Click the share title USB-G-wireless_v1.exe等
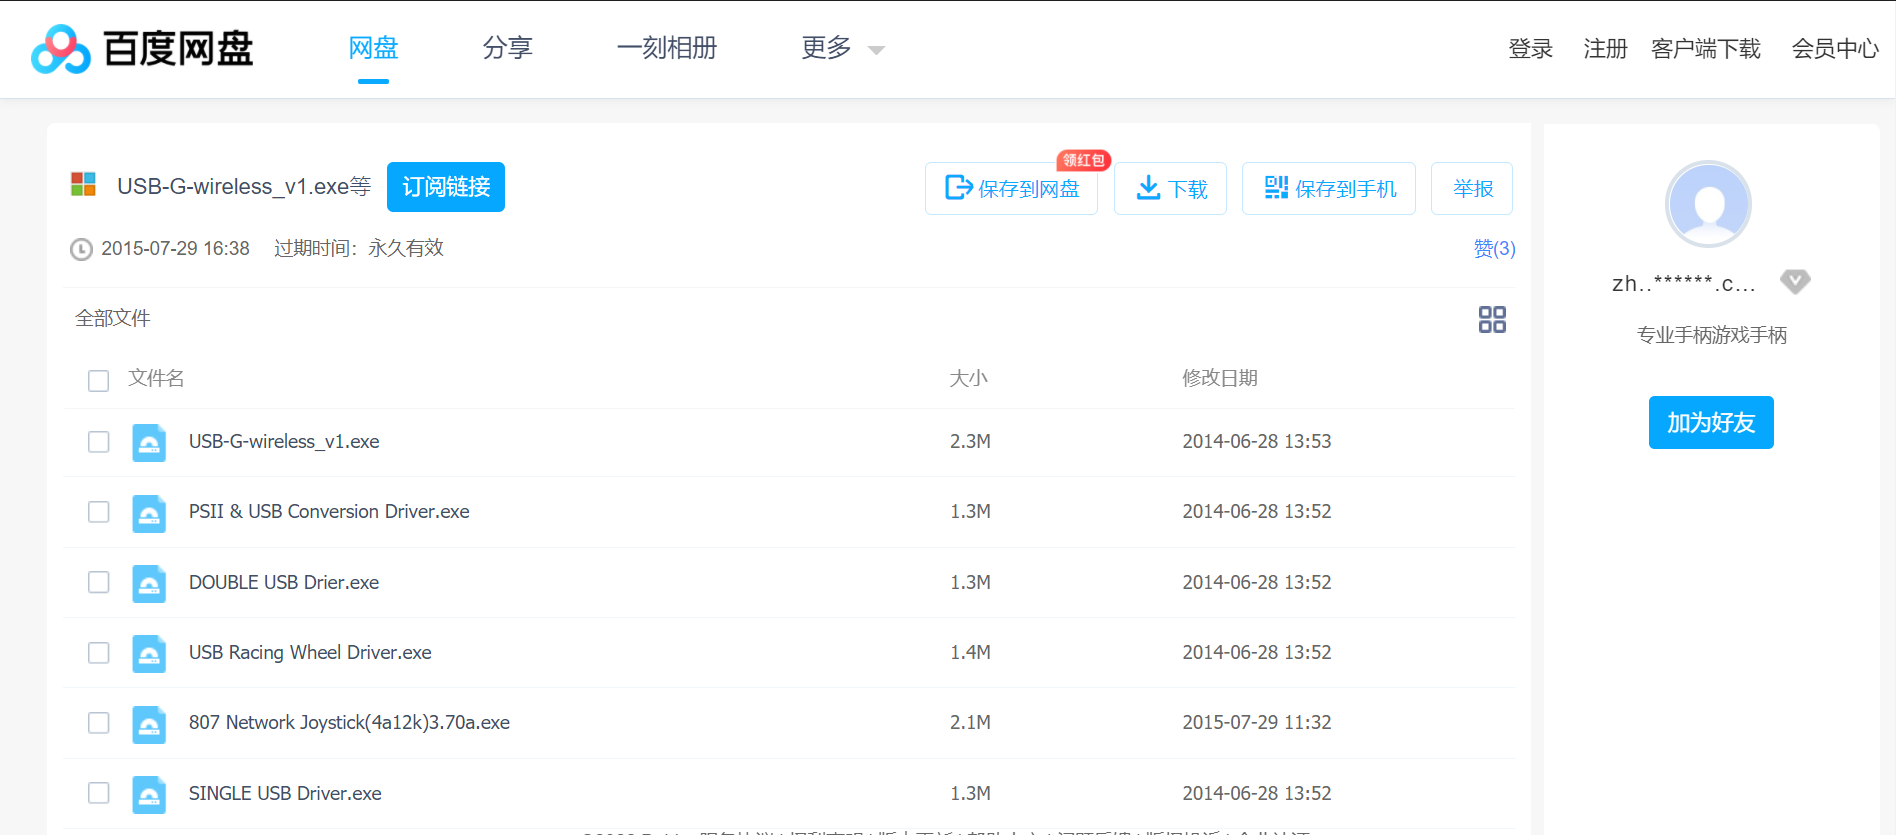Image resolution: width=1896 pixels, height=835 pixels. pos(244,186)
